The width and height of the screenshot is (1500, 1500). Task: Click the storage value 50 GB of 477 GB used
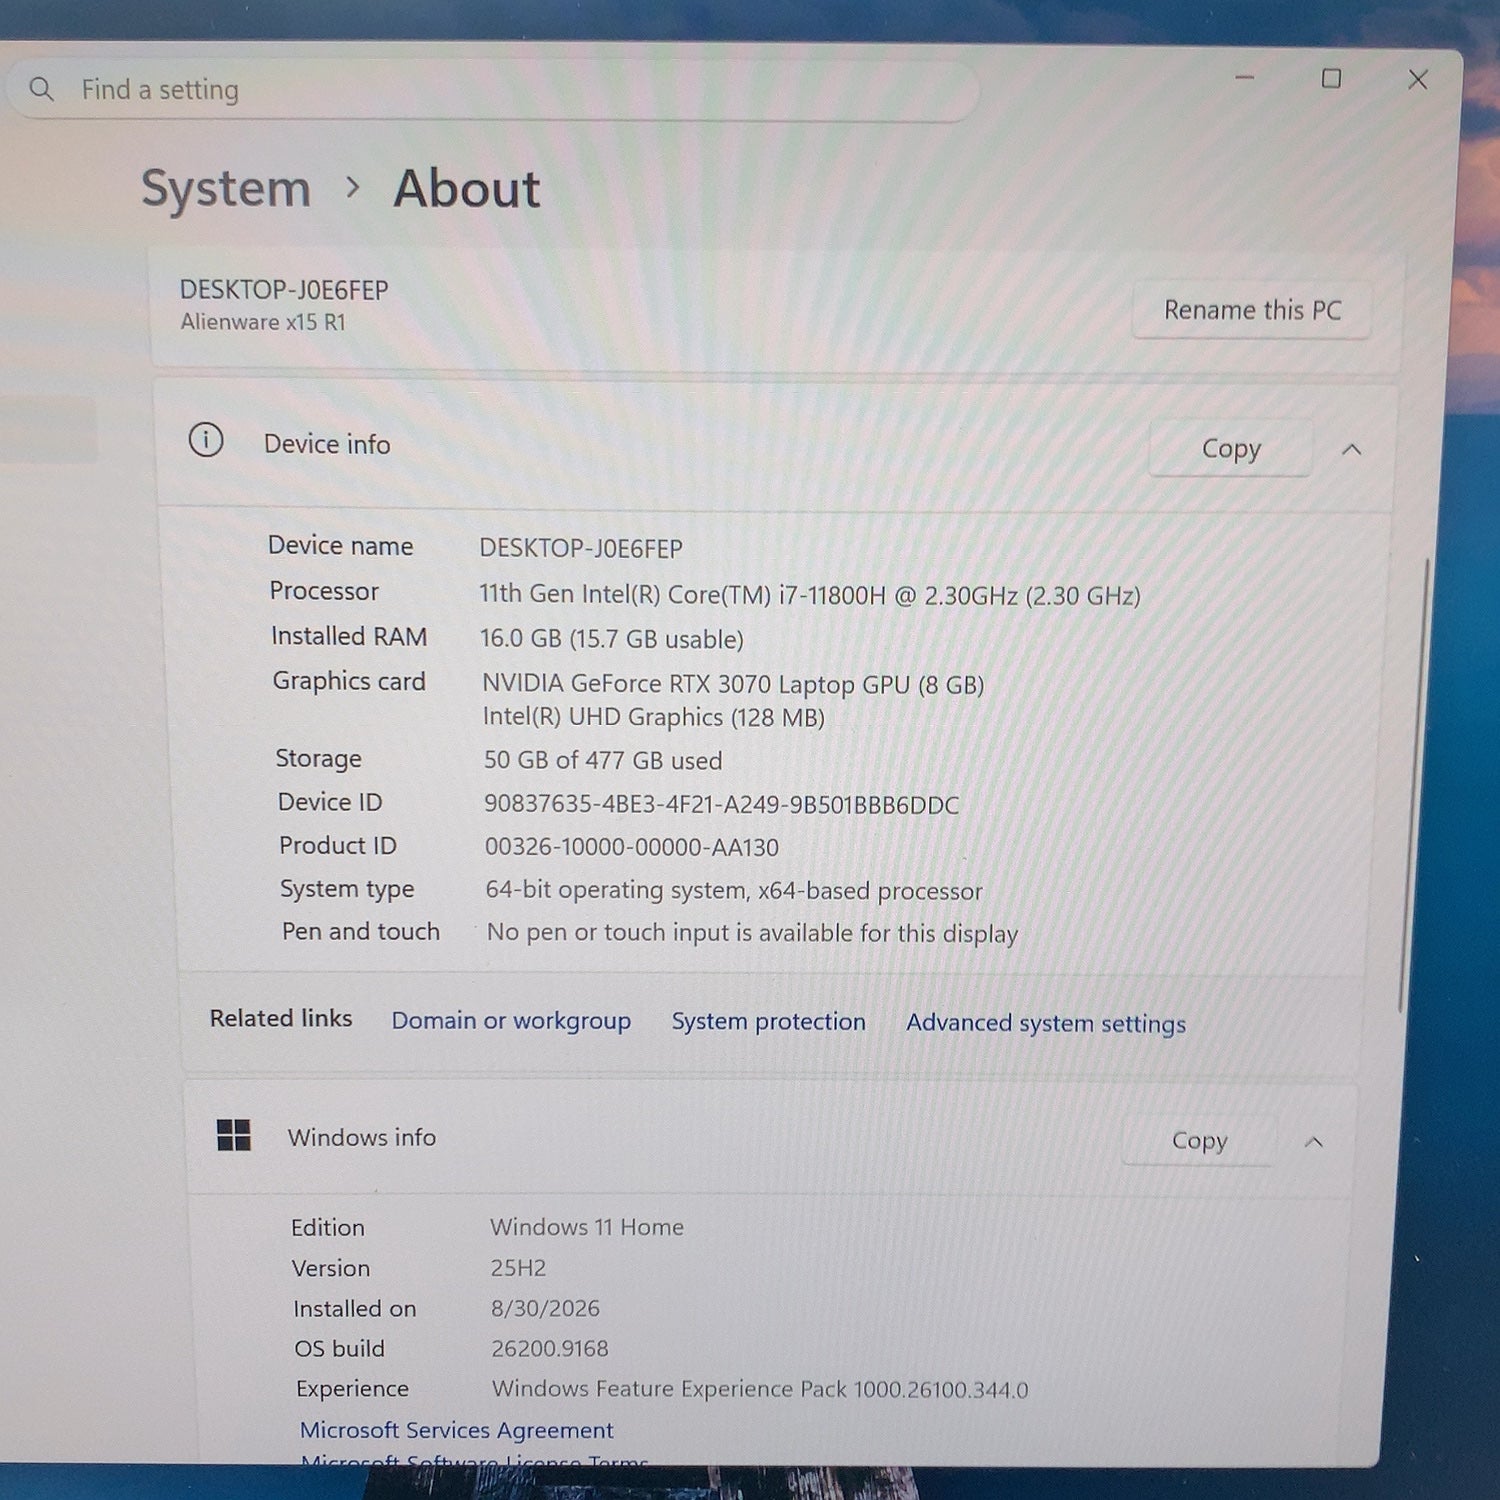602,760
